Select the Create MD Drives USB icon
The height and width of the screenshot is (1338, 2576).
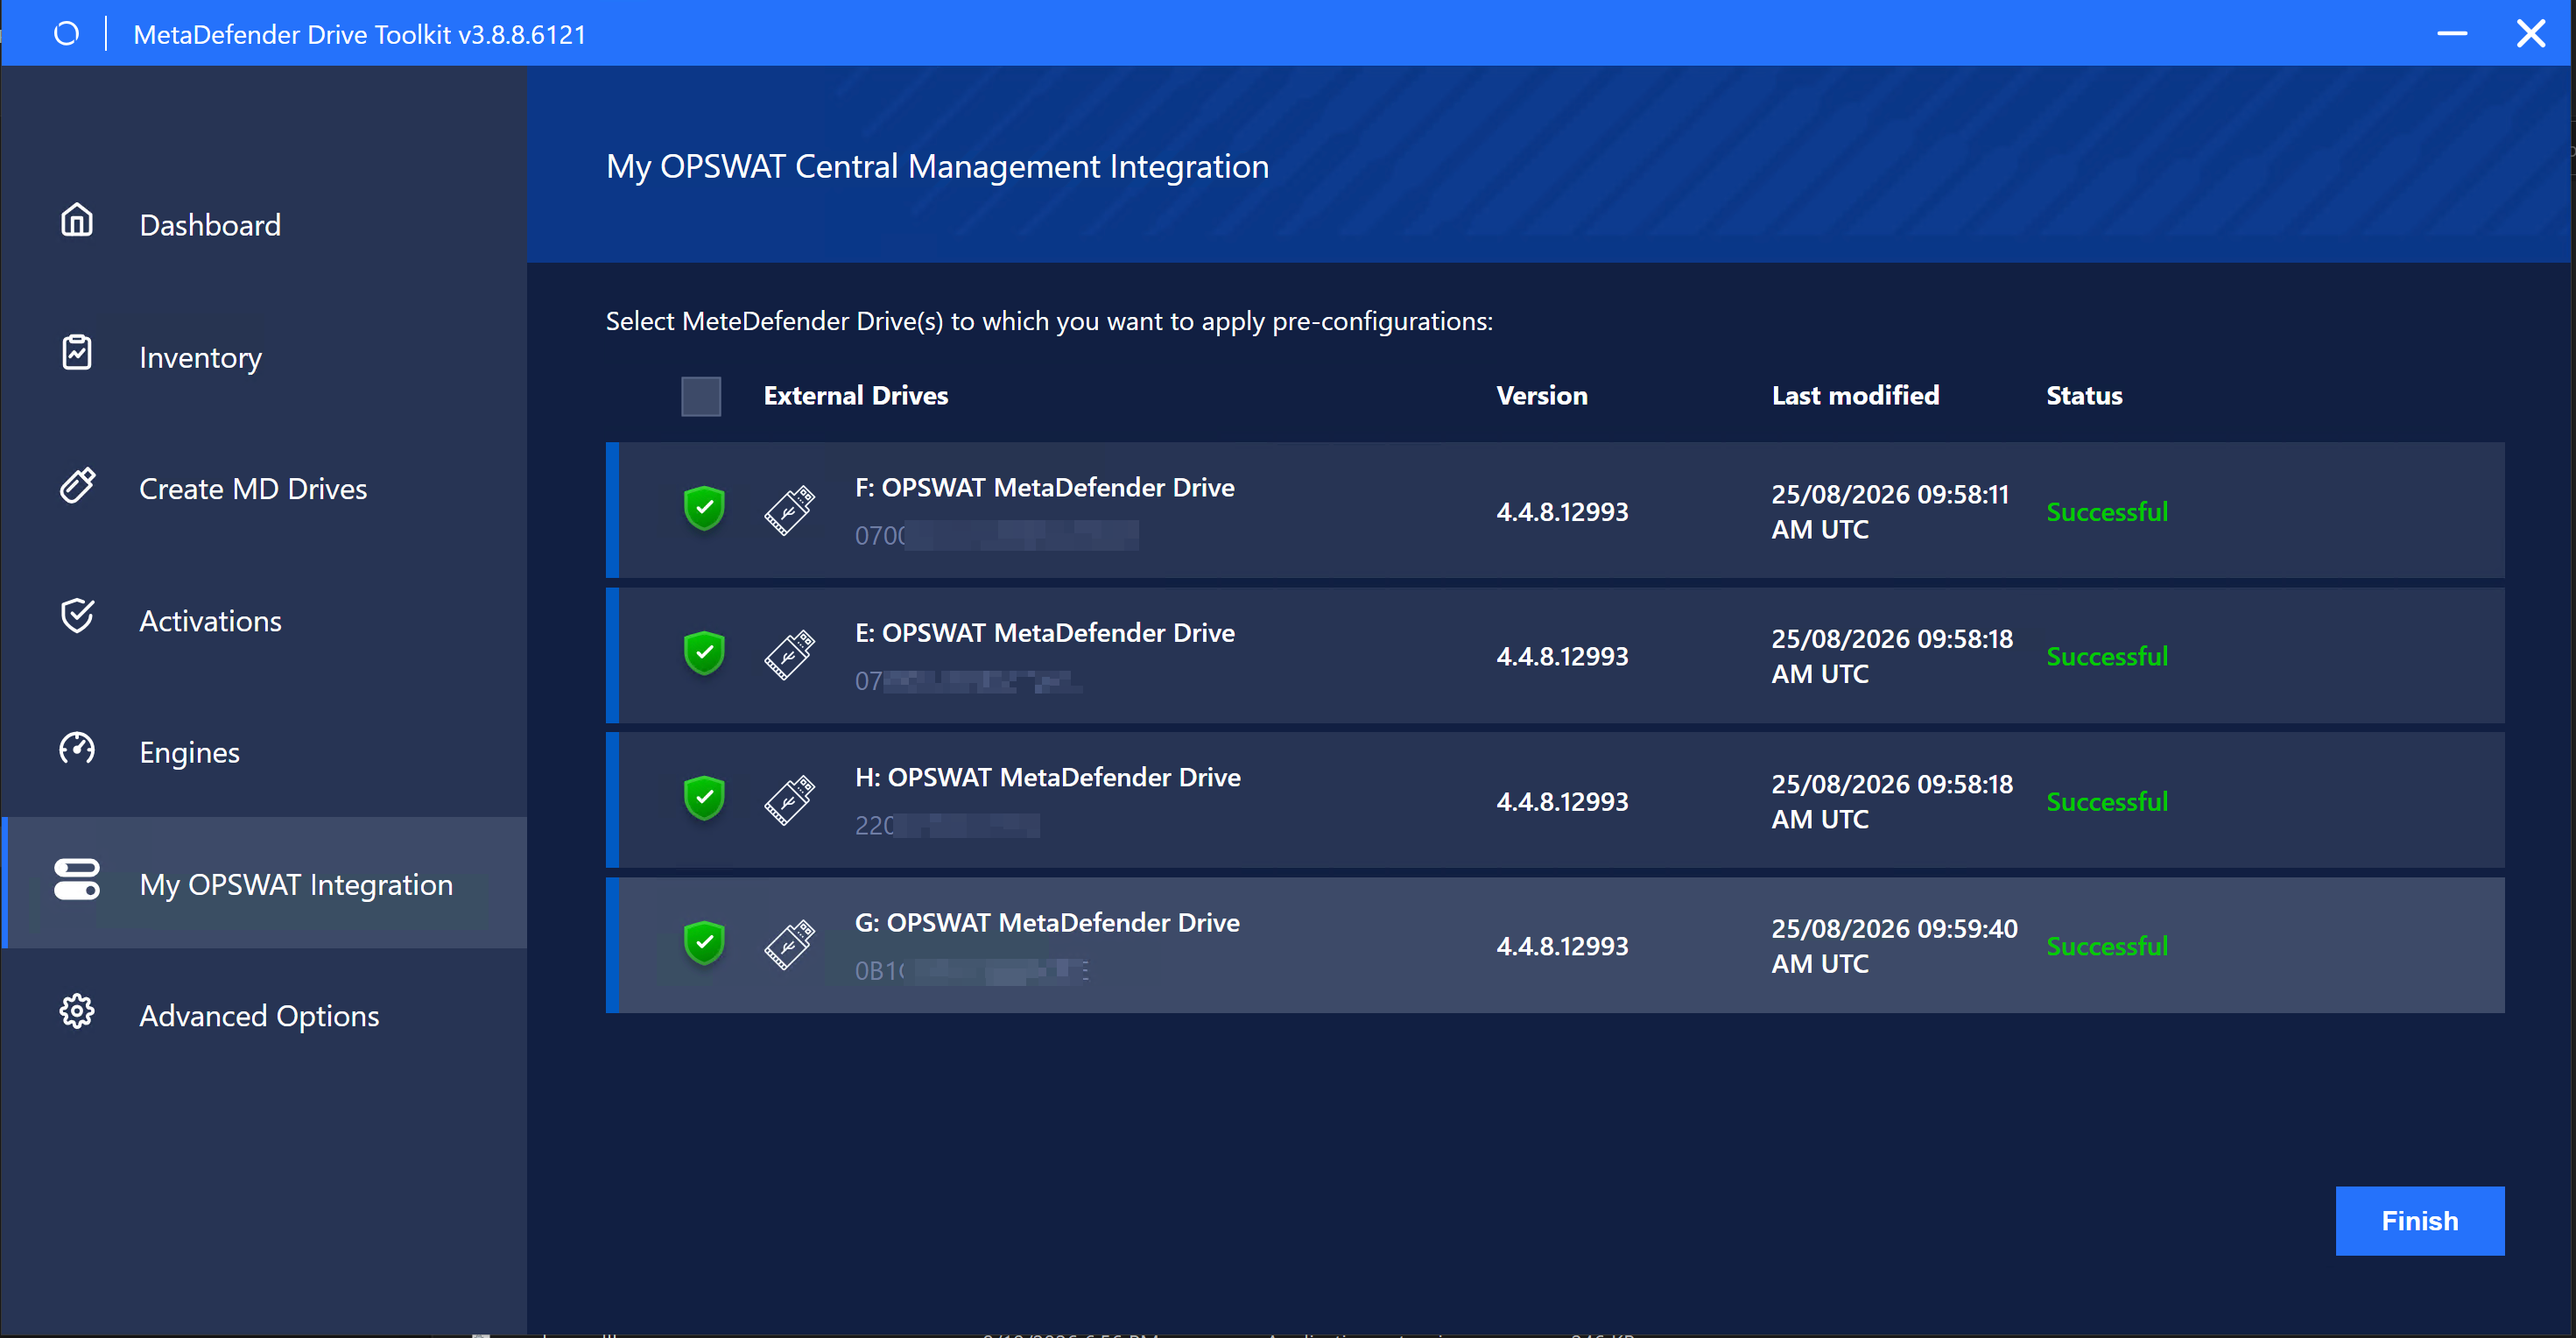[77, 485]
